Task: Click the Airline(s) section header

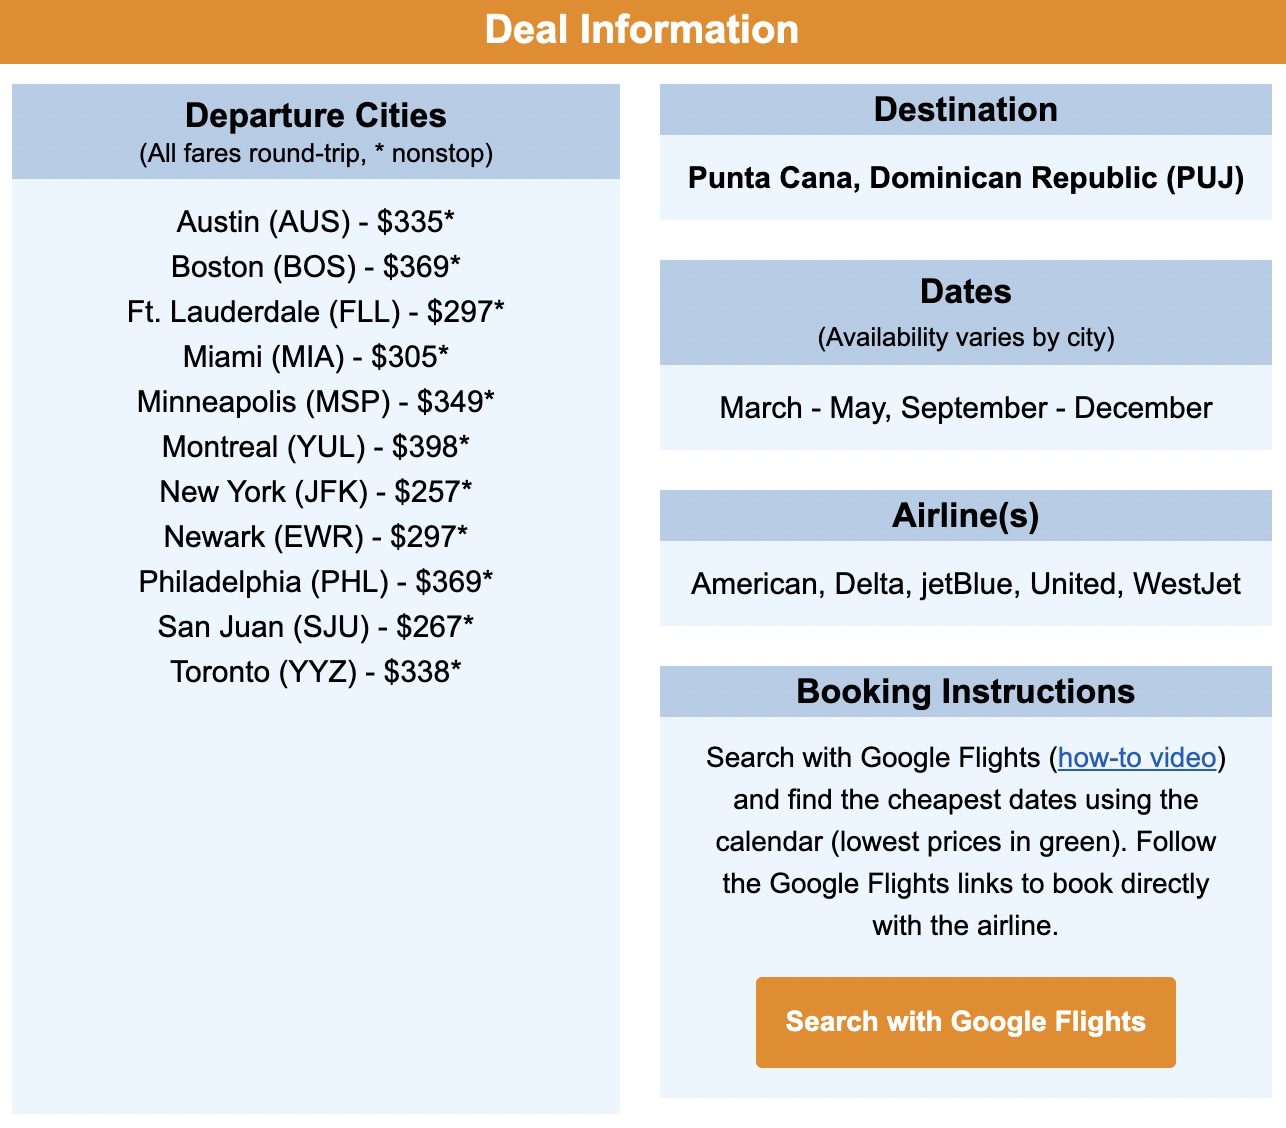Action: [965, 516]
